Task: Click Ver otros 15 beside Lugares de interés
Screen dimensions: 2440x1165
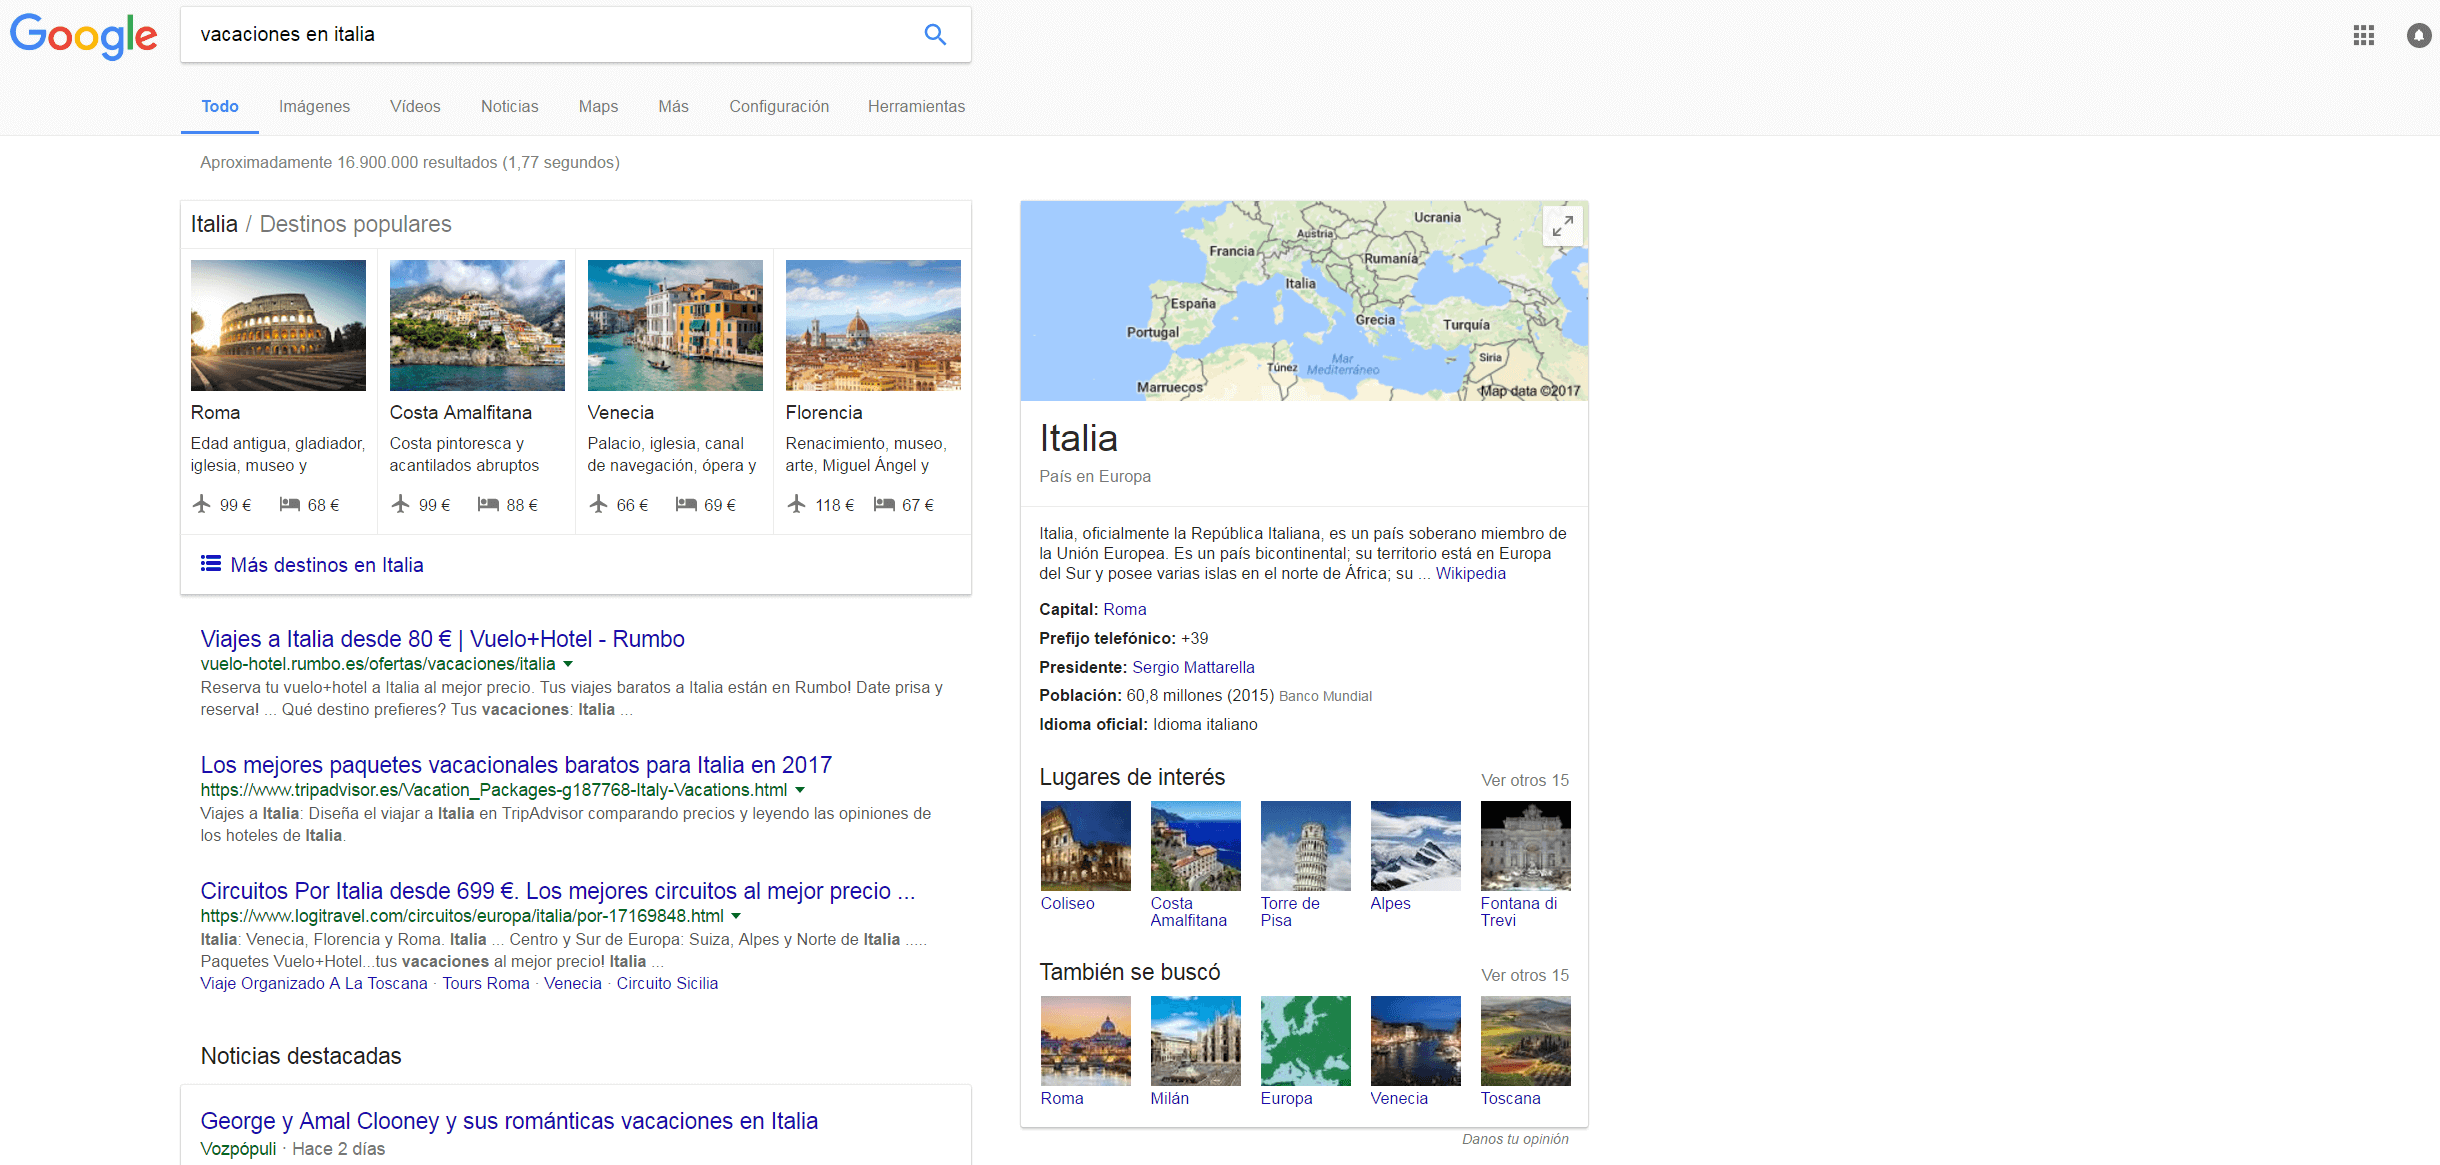Action: click(1525, 780)
